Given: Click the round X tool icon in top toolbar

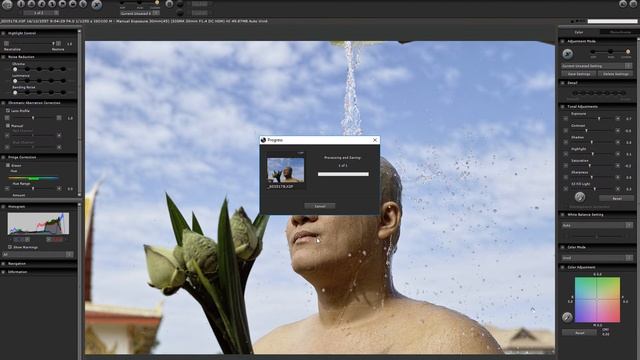Looking at the screenshot, I should 96,4.
